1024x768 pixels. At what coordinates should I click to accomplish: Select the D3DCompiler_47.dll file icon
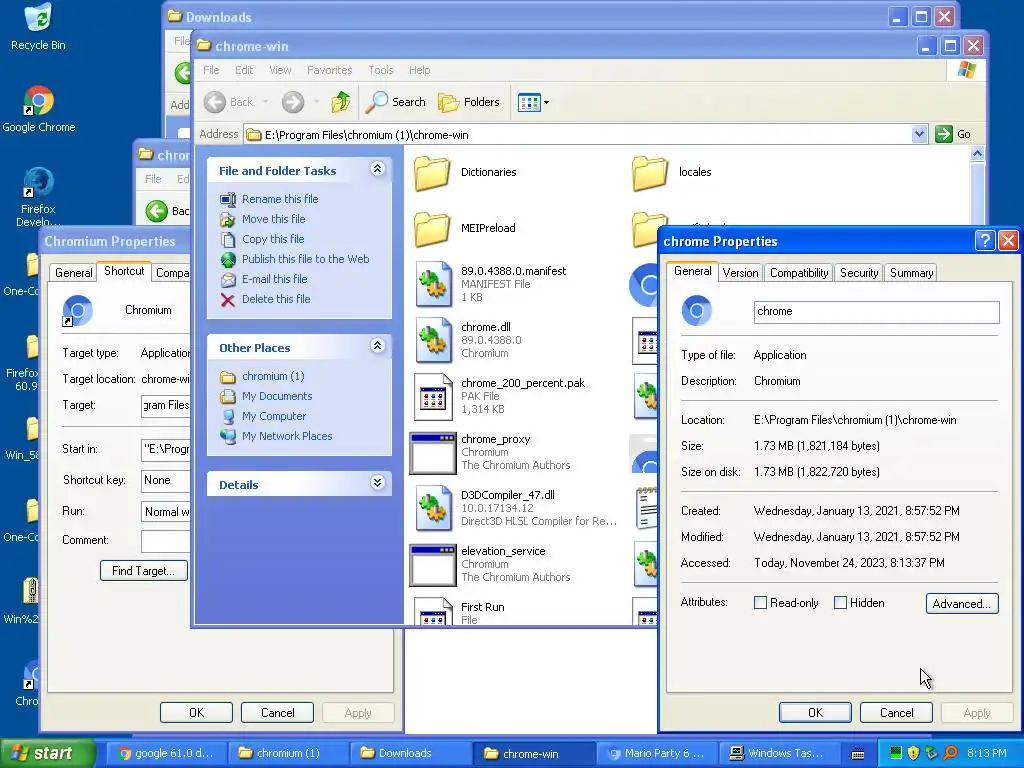(432, 509)
